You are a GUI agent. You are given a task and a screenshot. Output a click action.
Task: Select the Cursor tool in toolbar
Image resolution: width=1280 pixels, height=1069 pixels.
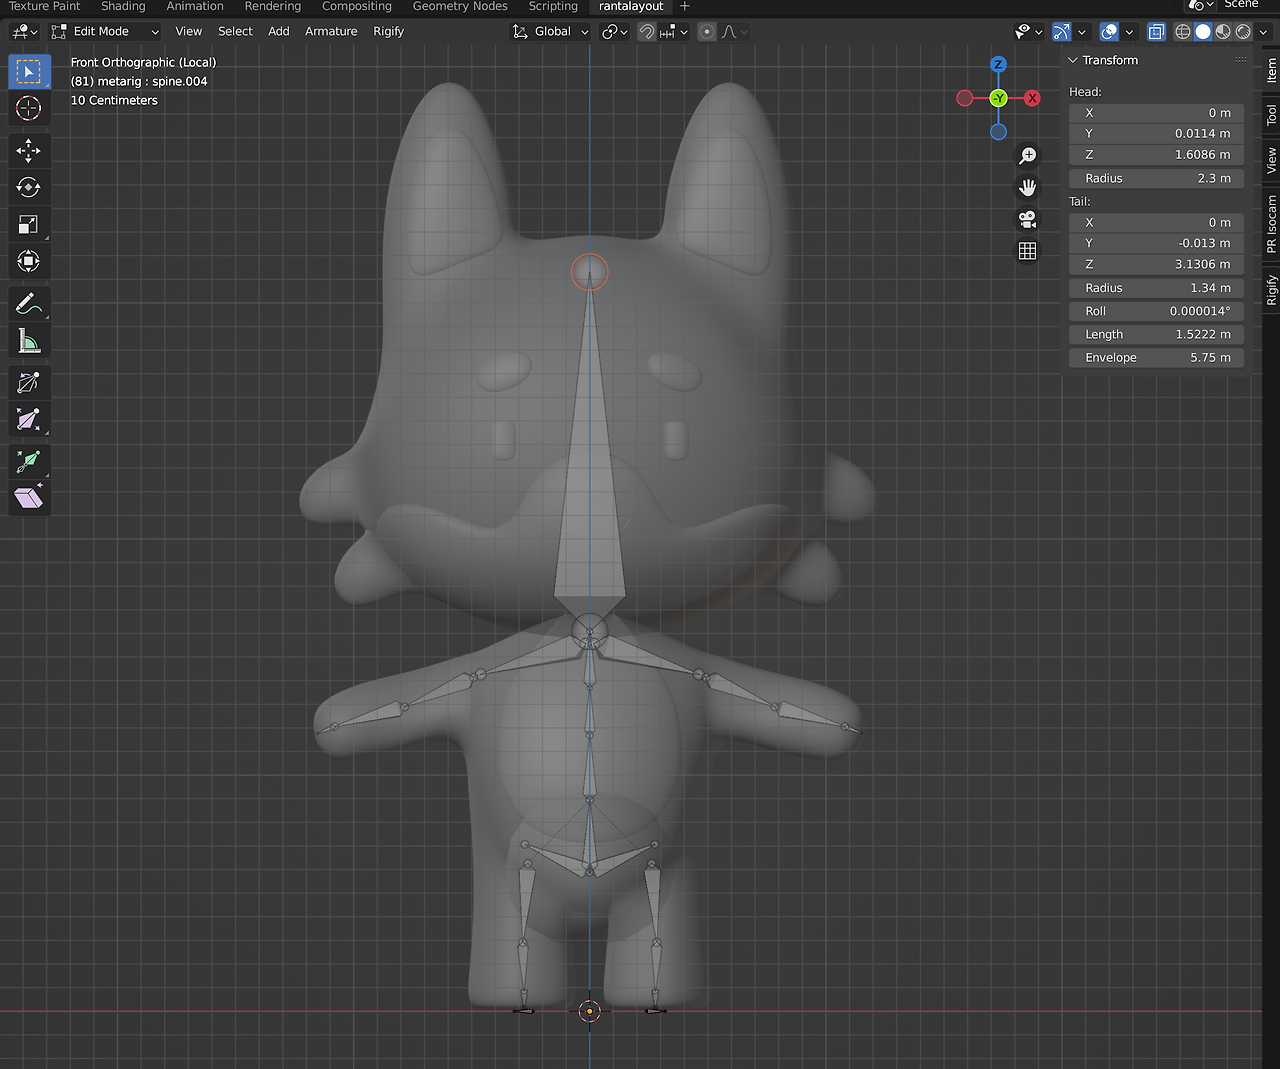pos(28,108)
